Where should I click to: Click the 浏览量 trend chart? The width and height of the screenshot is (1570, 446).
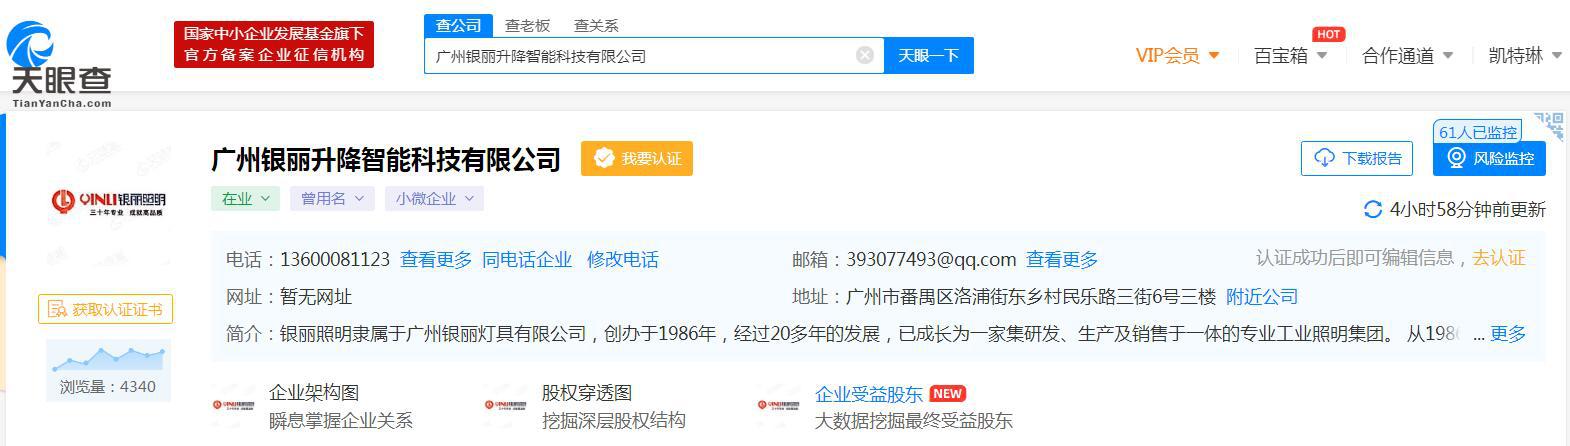[x=108, y=359]
